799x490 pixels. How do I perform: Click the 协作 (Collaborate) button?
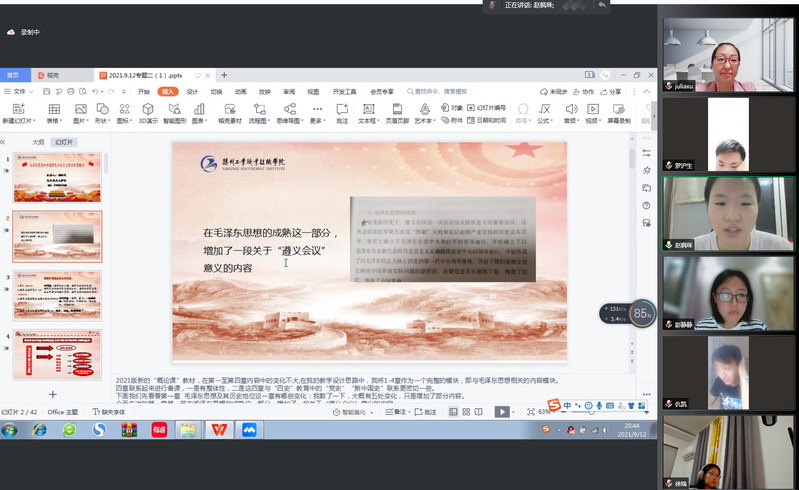tap(585, 91)
